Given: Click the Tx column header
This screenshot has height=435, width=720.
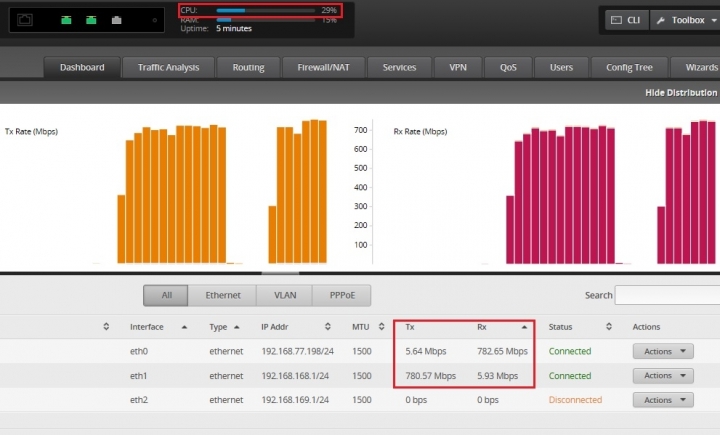Looking at the screenshot, I should coord(410,327).
